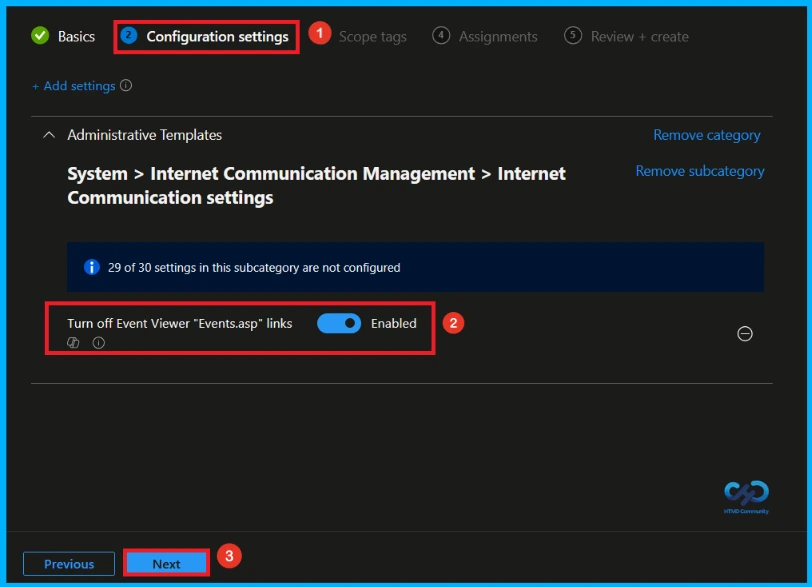Toggle Turn off Event Viewer links switch
The height and width of the screenshot is (587, 812).
[x=339, y=324]
